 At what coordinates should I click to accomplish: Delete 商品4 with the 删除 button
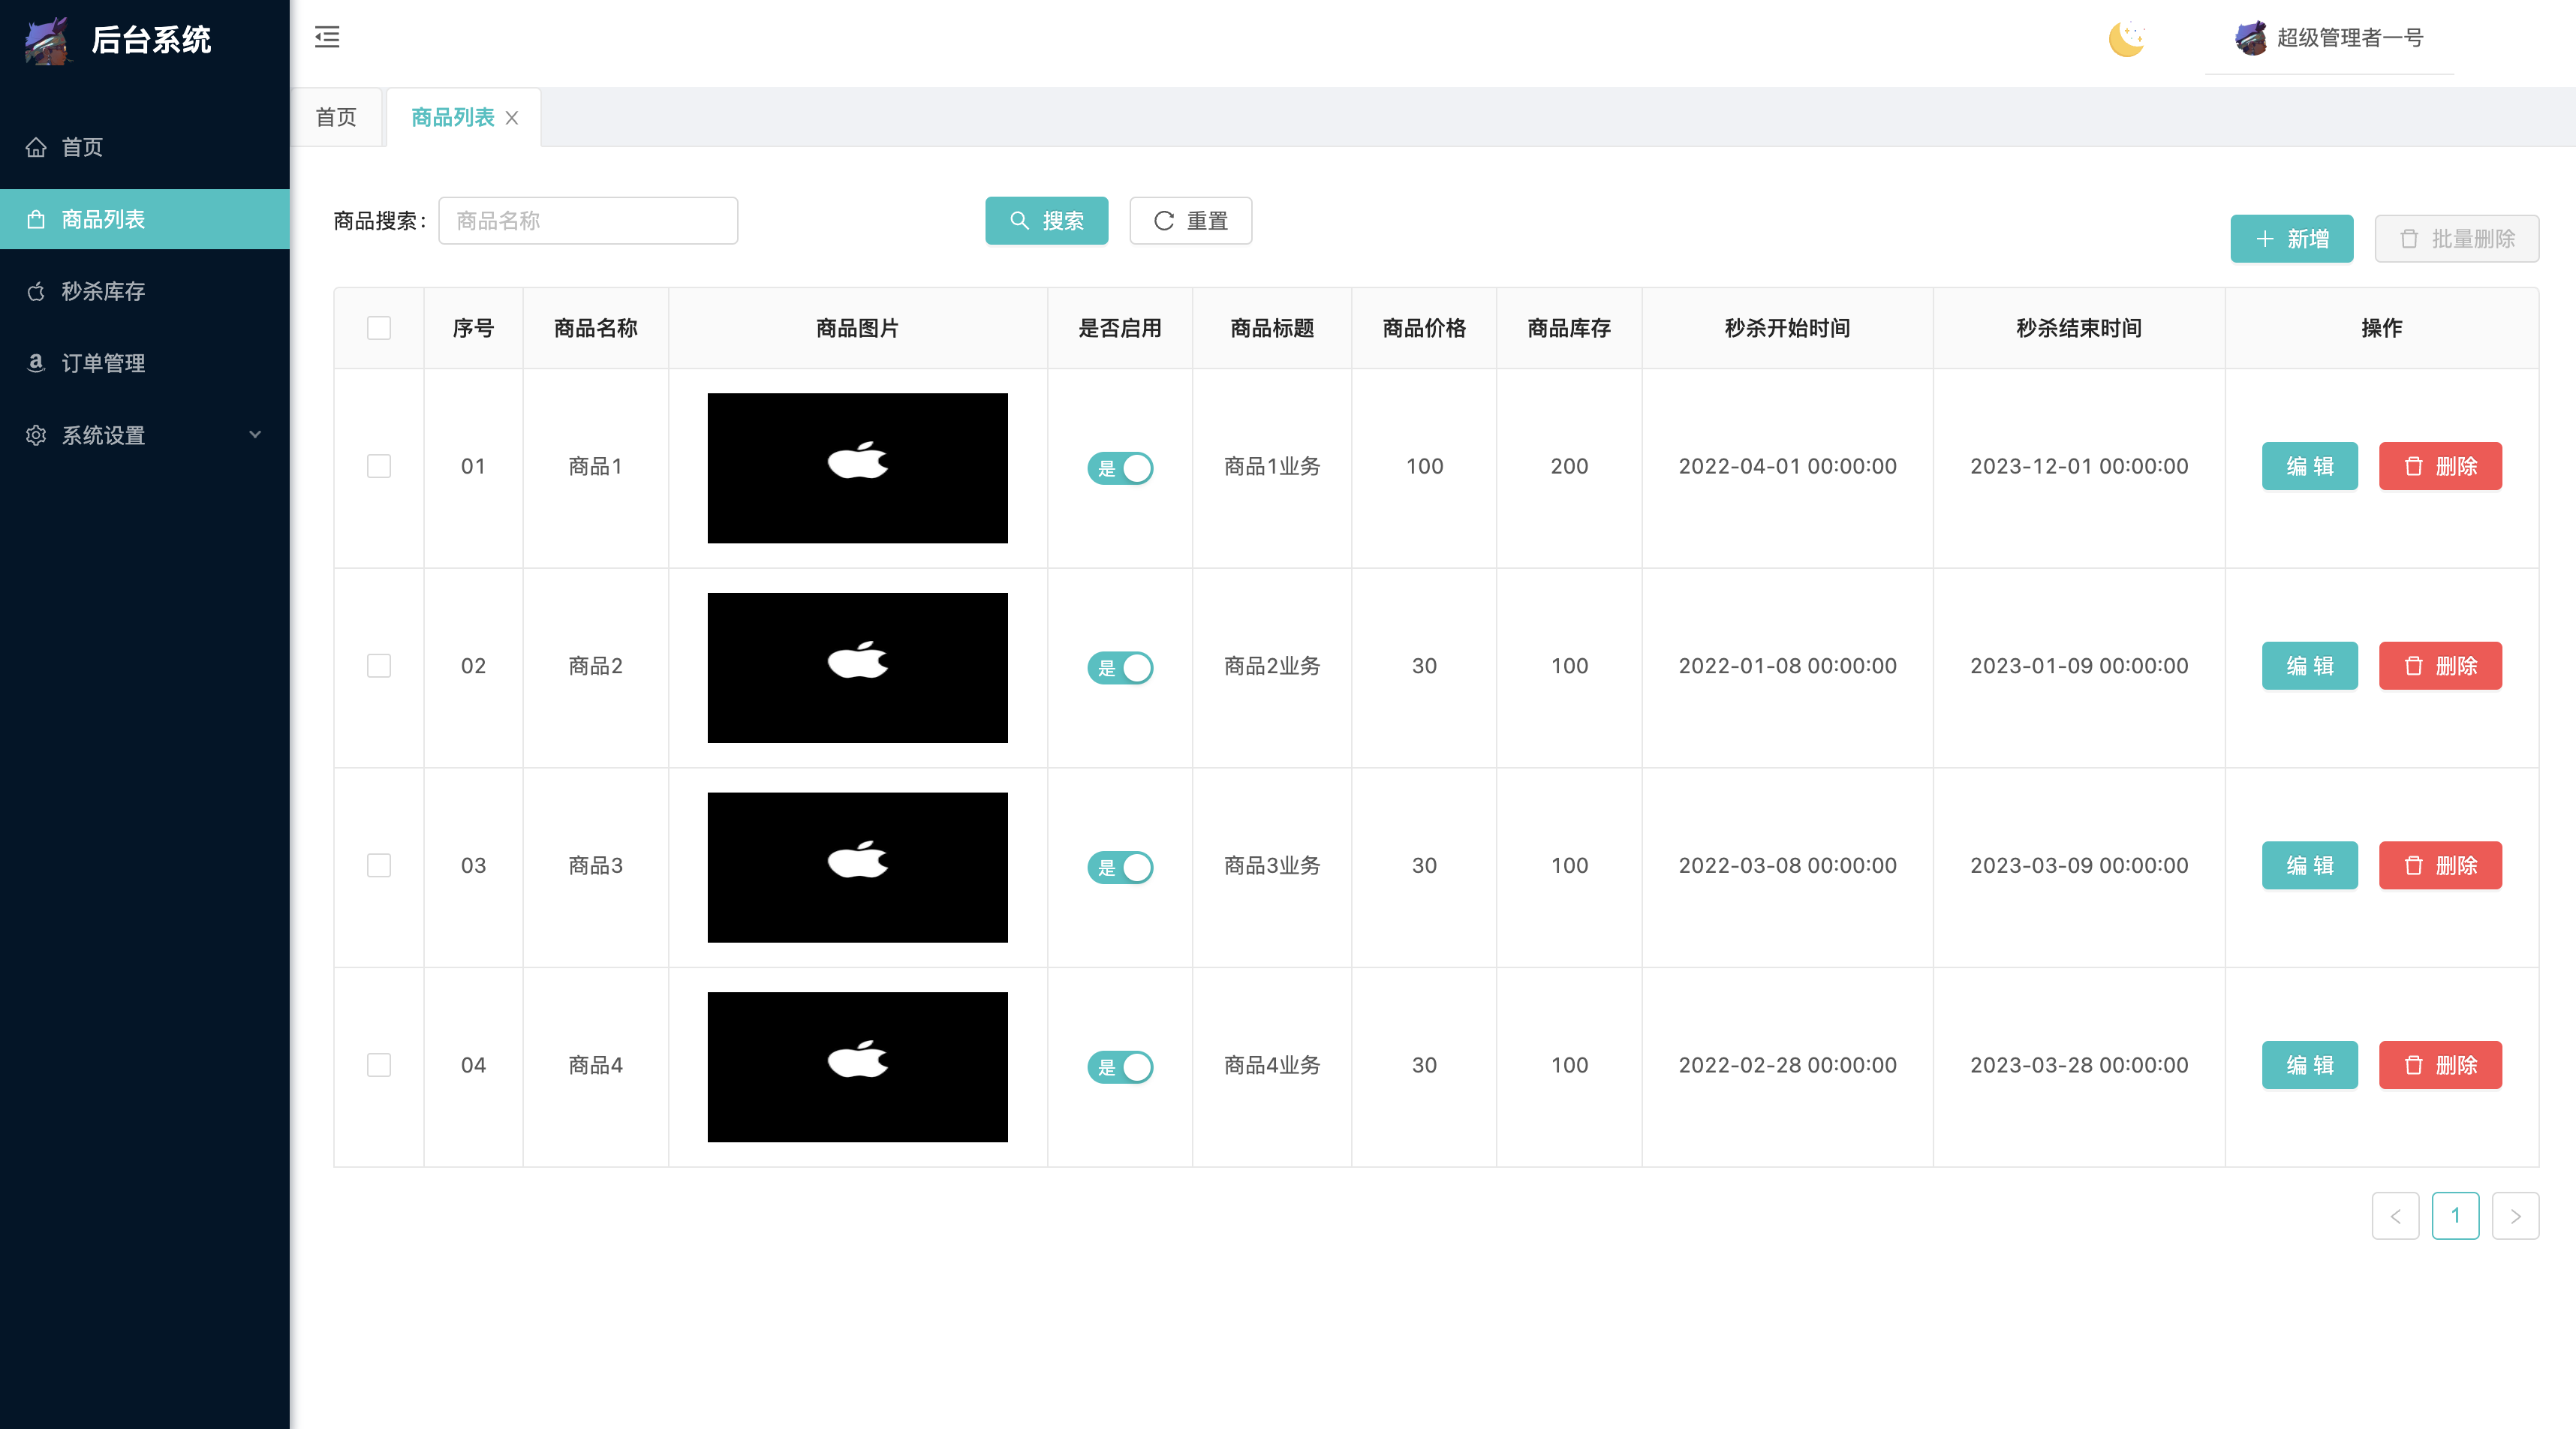(2440, 1065)
